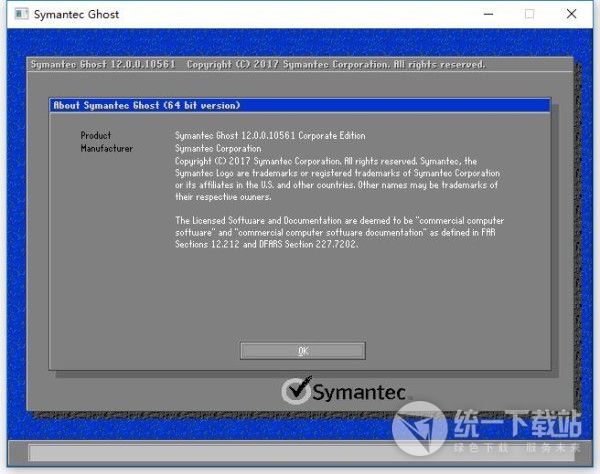Click the disabled maximize window button
This screenshot has height=474, width=600.
(x=530, y=14)
